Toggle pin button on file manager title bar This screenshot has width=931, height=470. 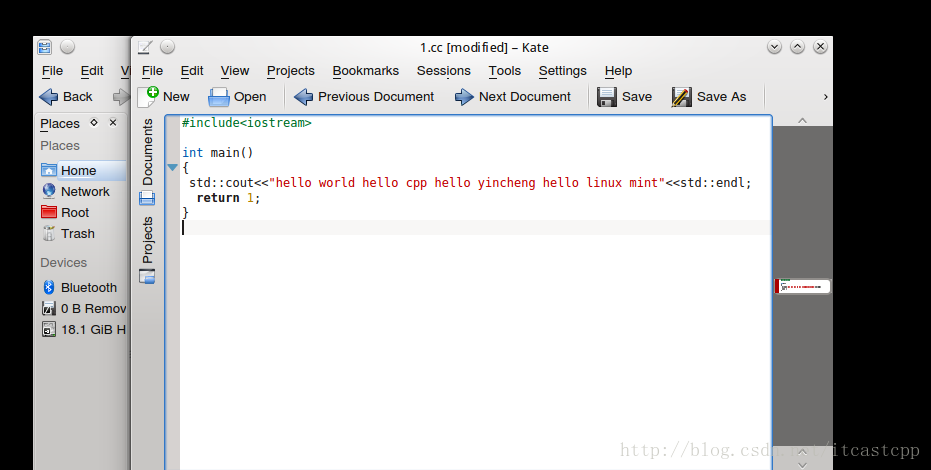click(x=68, y=47)
